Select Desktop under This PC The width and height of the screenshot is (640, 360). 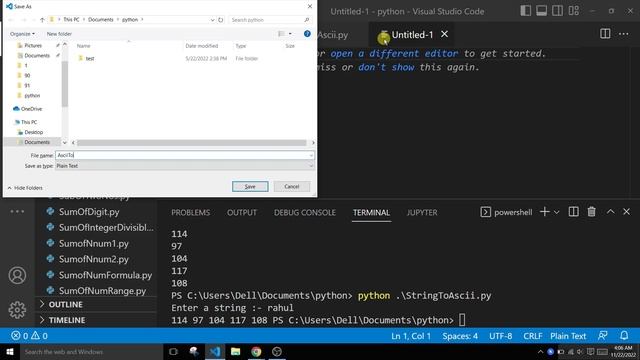point(33,132)
